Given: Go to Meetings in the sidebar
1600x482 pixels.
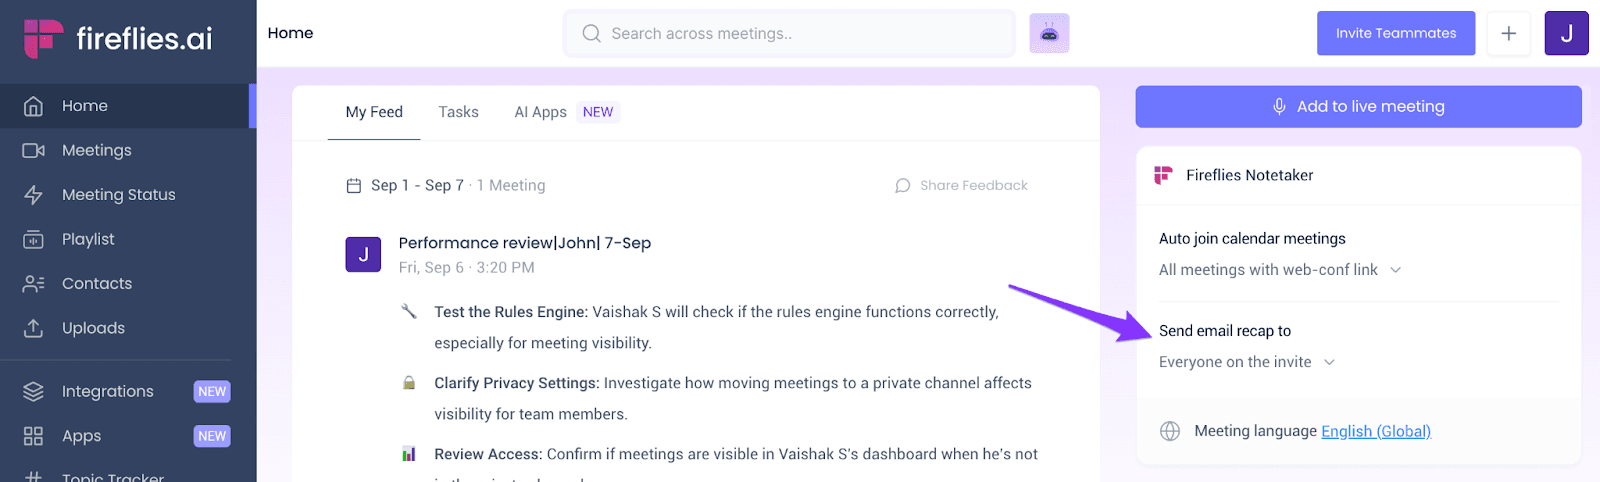Looking at the screenshot, I should (128, 150).
